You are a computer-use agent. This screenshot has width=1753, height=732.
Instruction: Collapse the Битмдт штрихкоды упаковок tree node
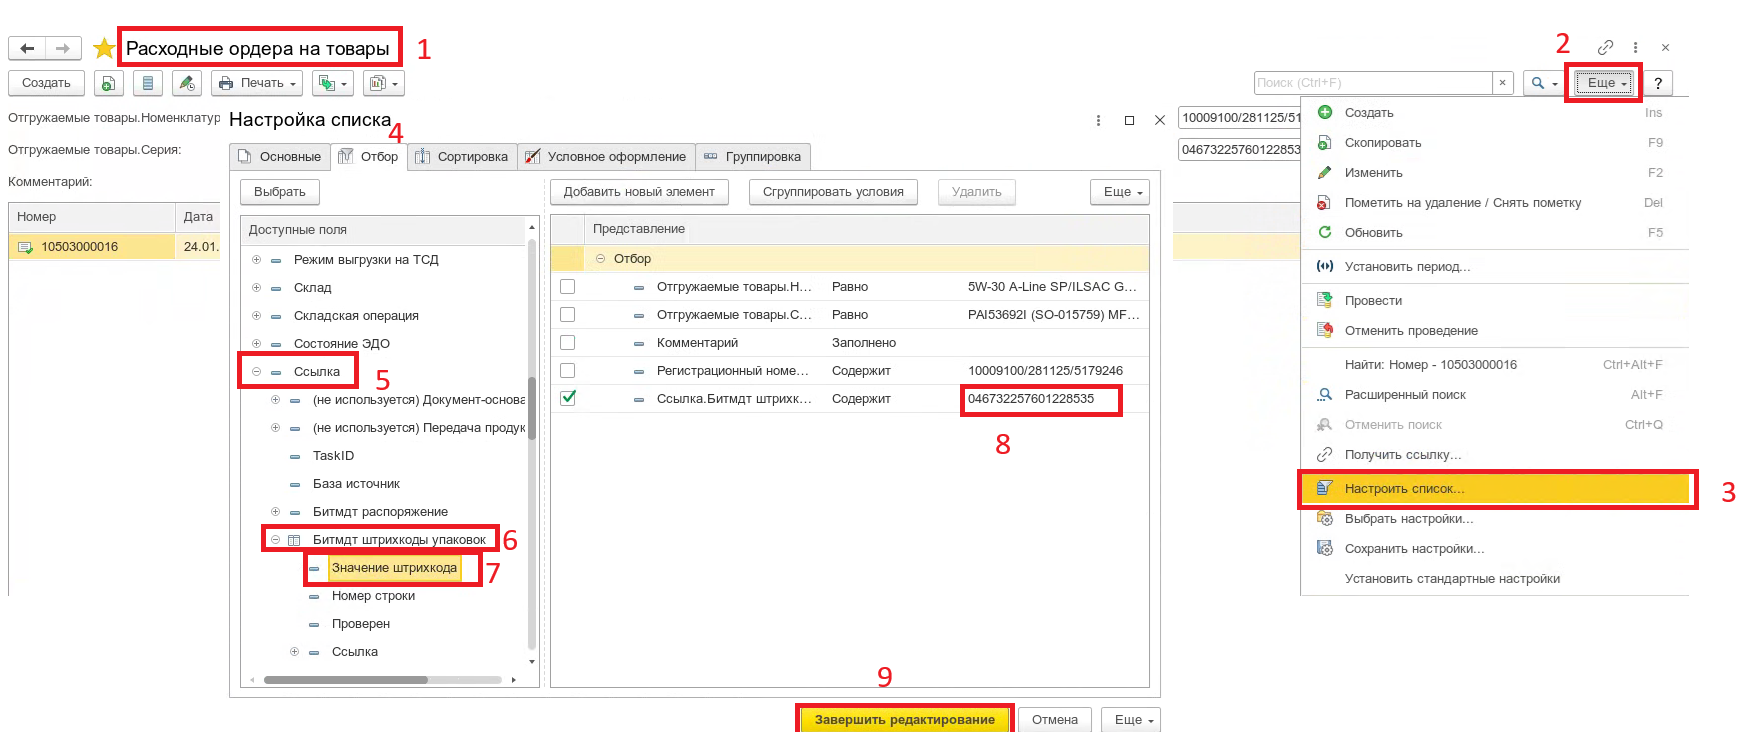276,540
